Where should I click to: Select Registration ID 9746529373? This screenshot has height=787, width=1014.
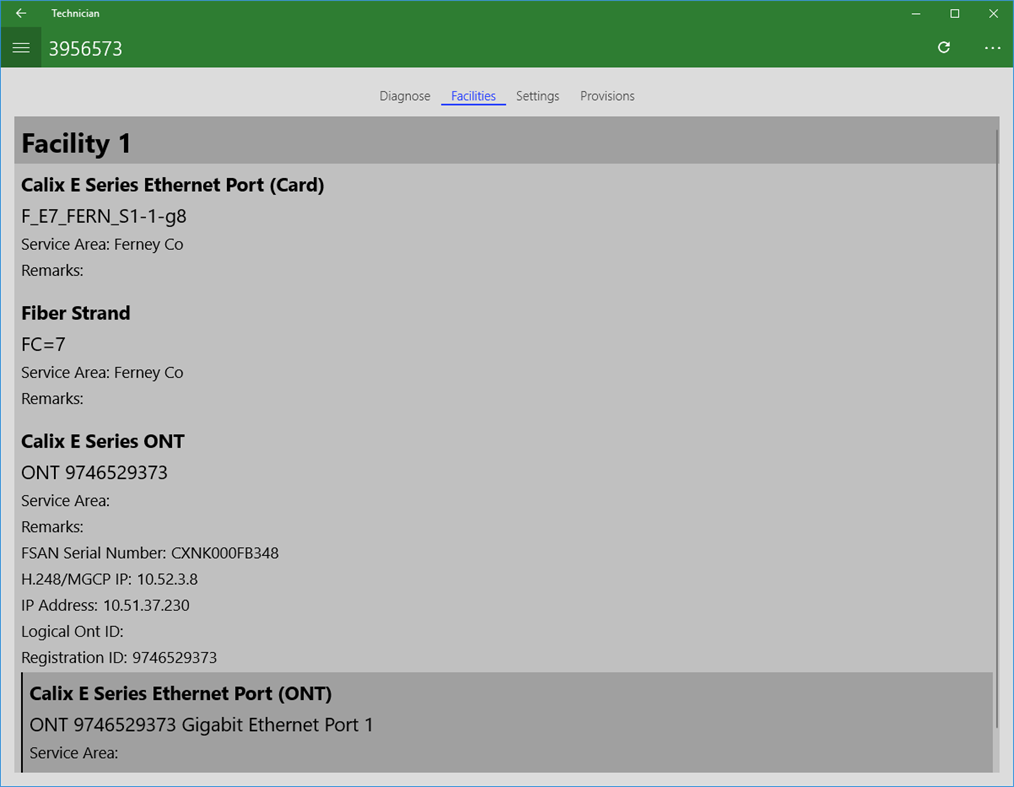[119, 658]
